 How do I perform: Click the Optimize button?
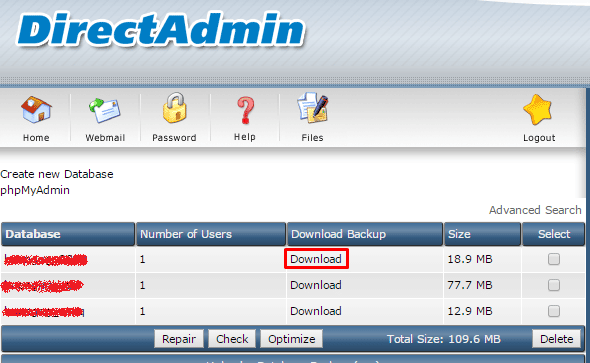pyautogui.click(x=291, y=339)
